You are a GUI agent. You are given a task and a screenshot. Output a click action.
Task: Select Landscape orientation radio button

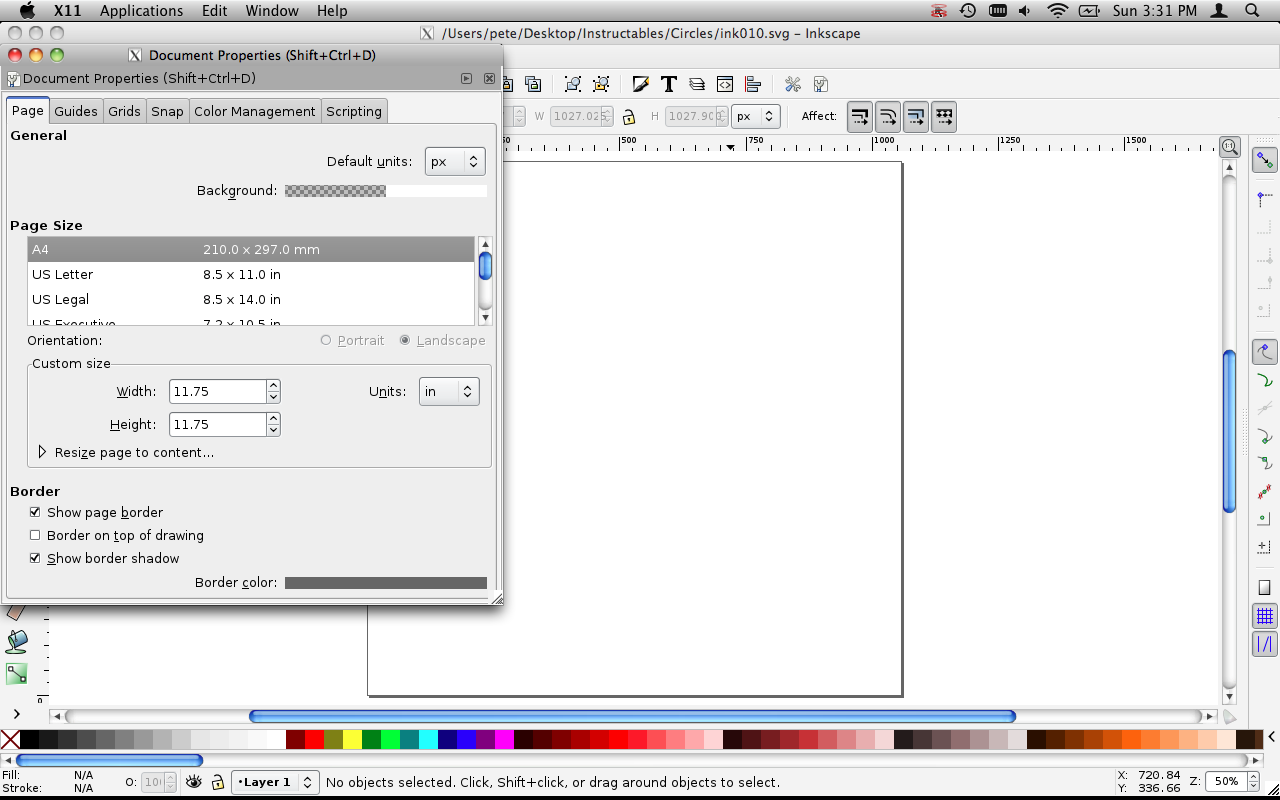(405, 340)
